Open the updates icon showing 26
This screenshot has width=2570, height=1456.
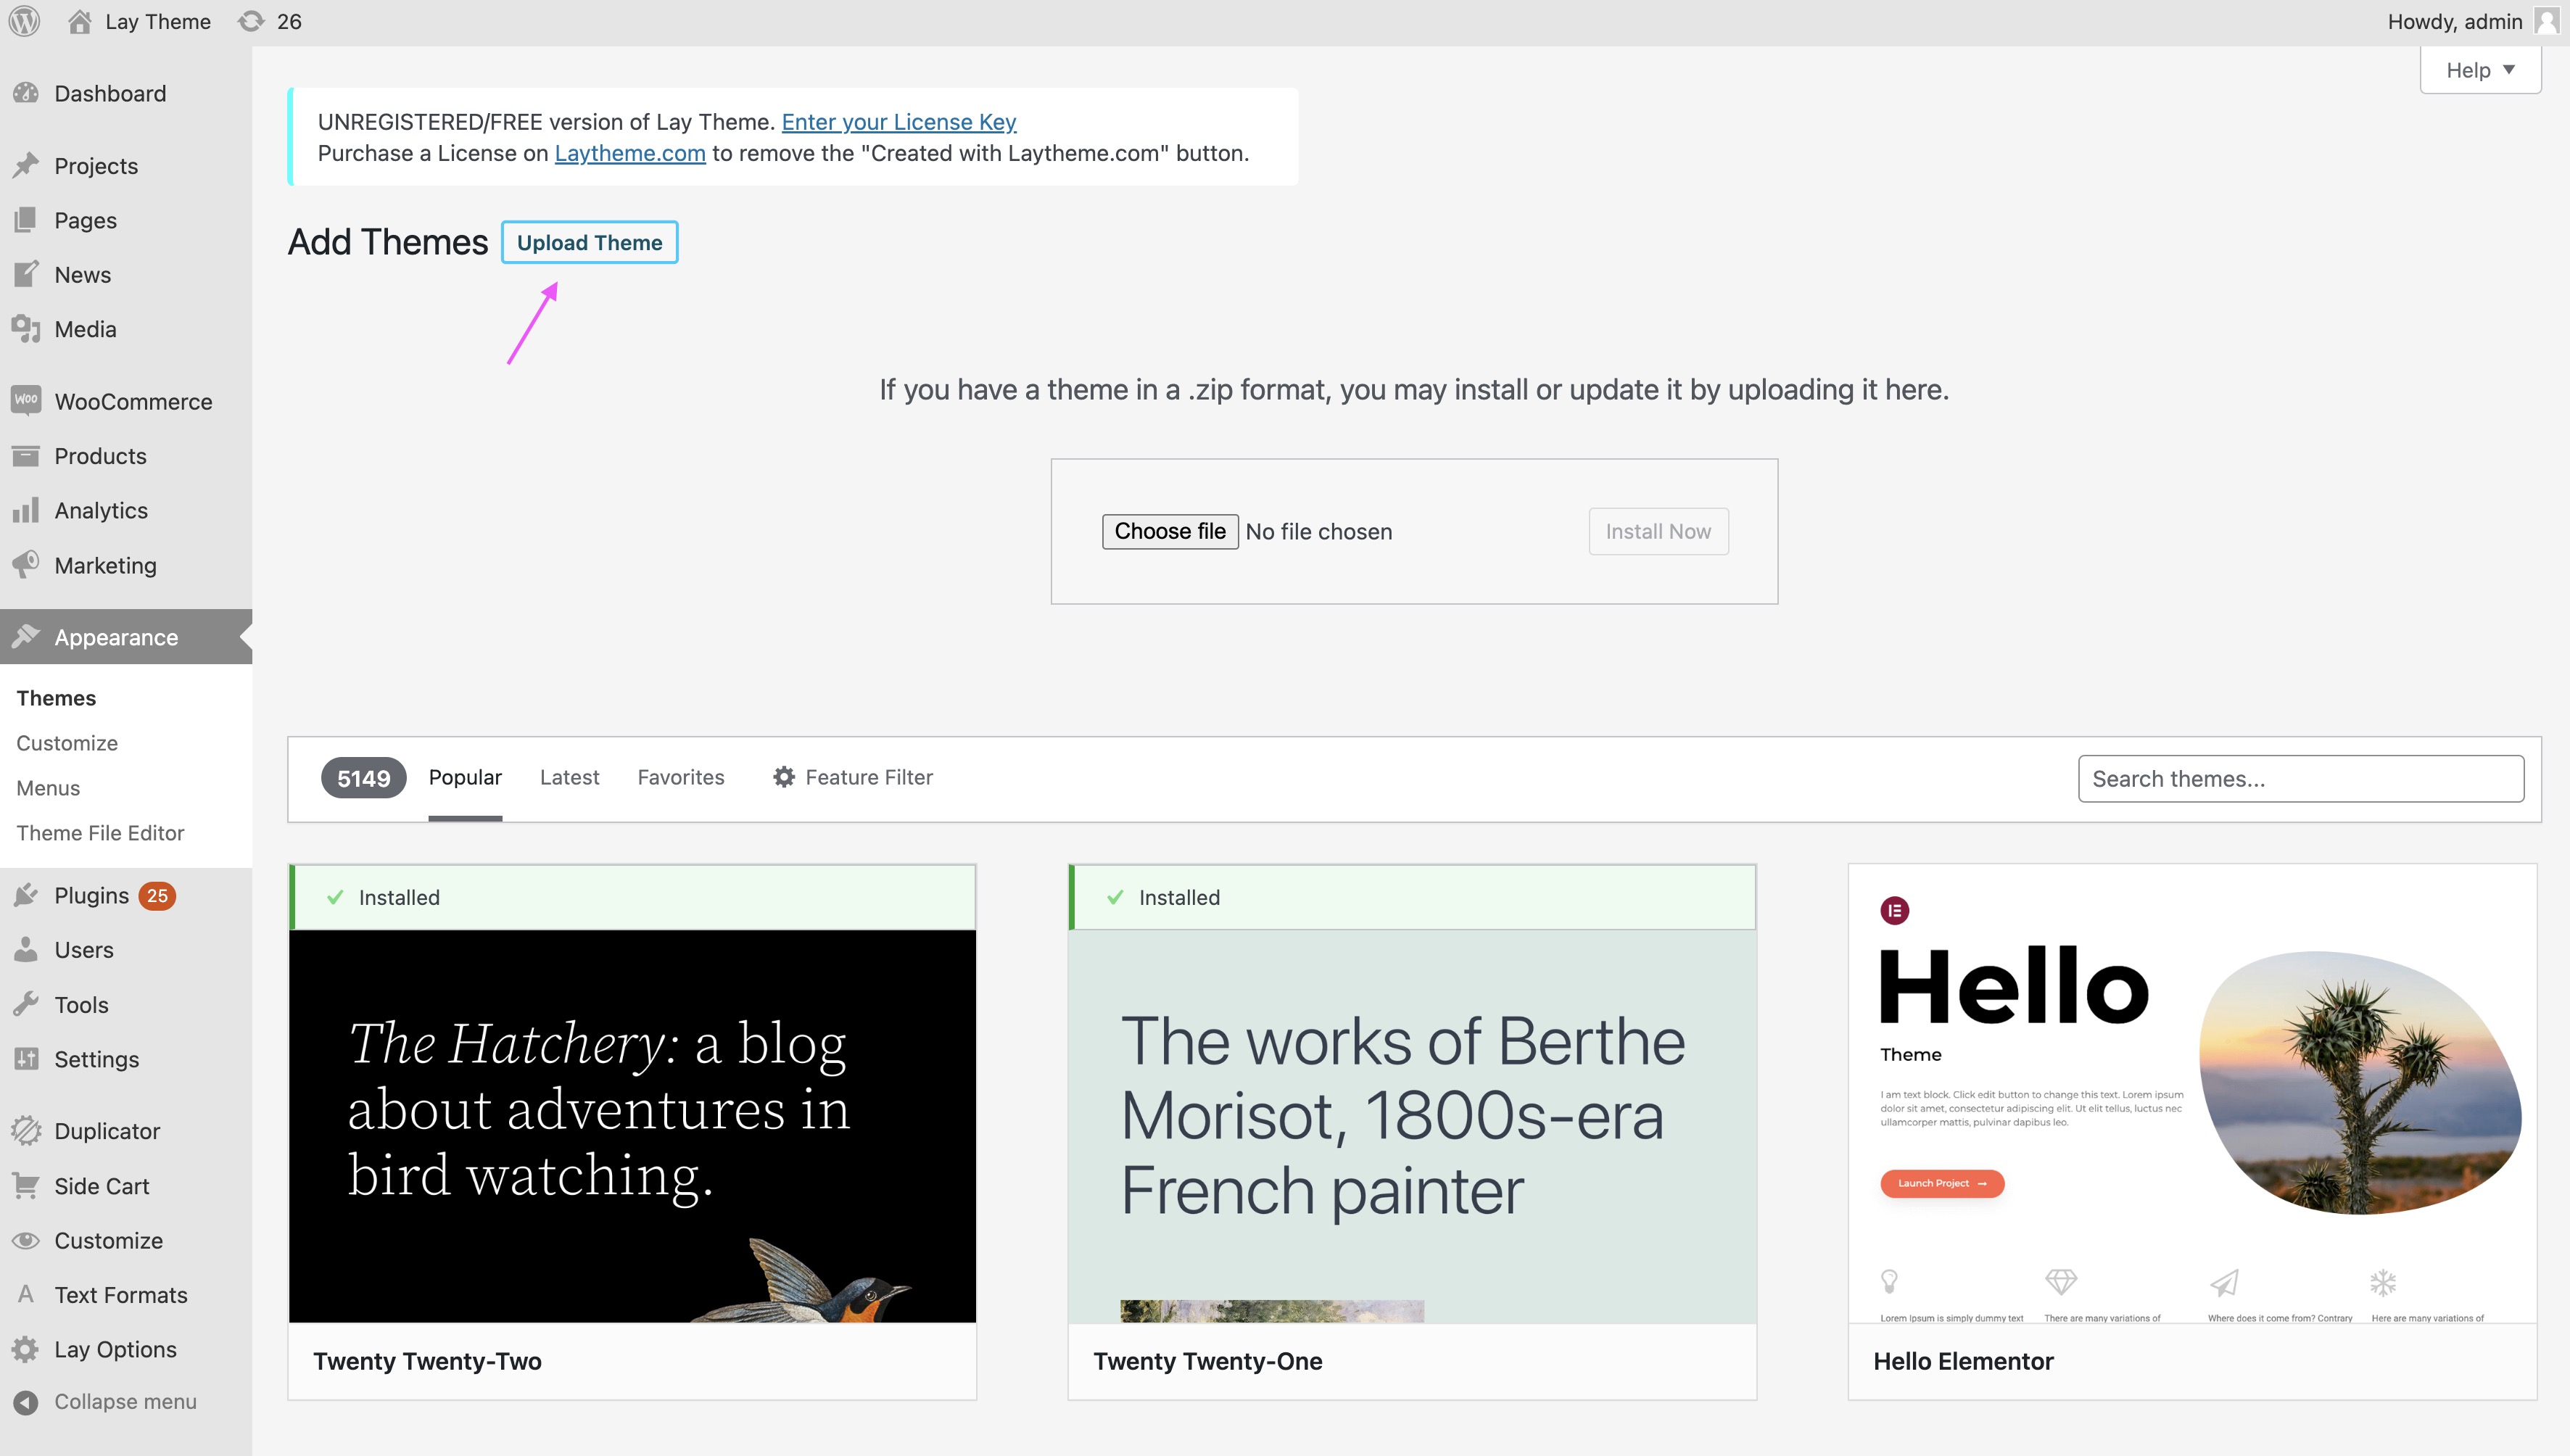pyautogui.click(x=251, y=21)
